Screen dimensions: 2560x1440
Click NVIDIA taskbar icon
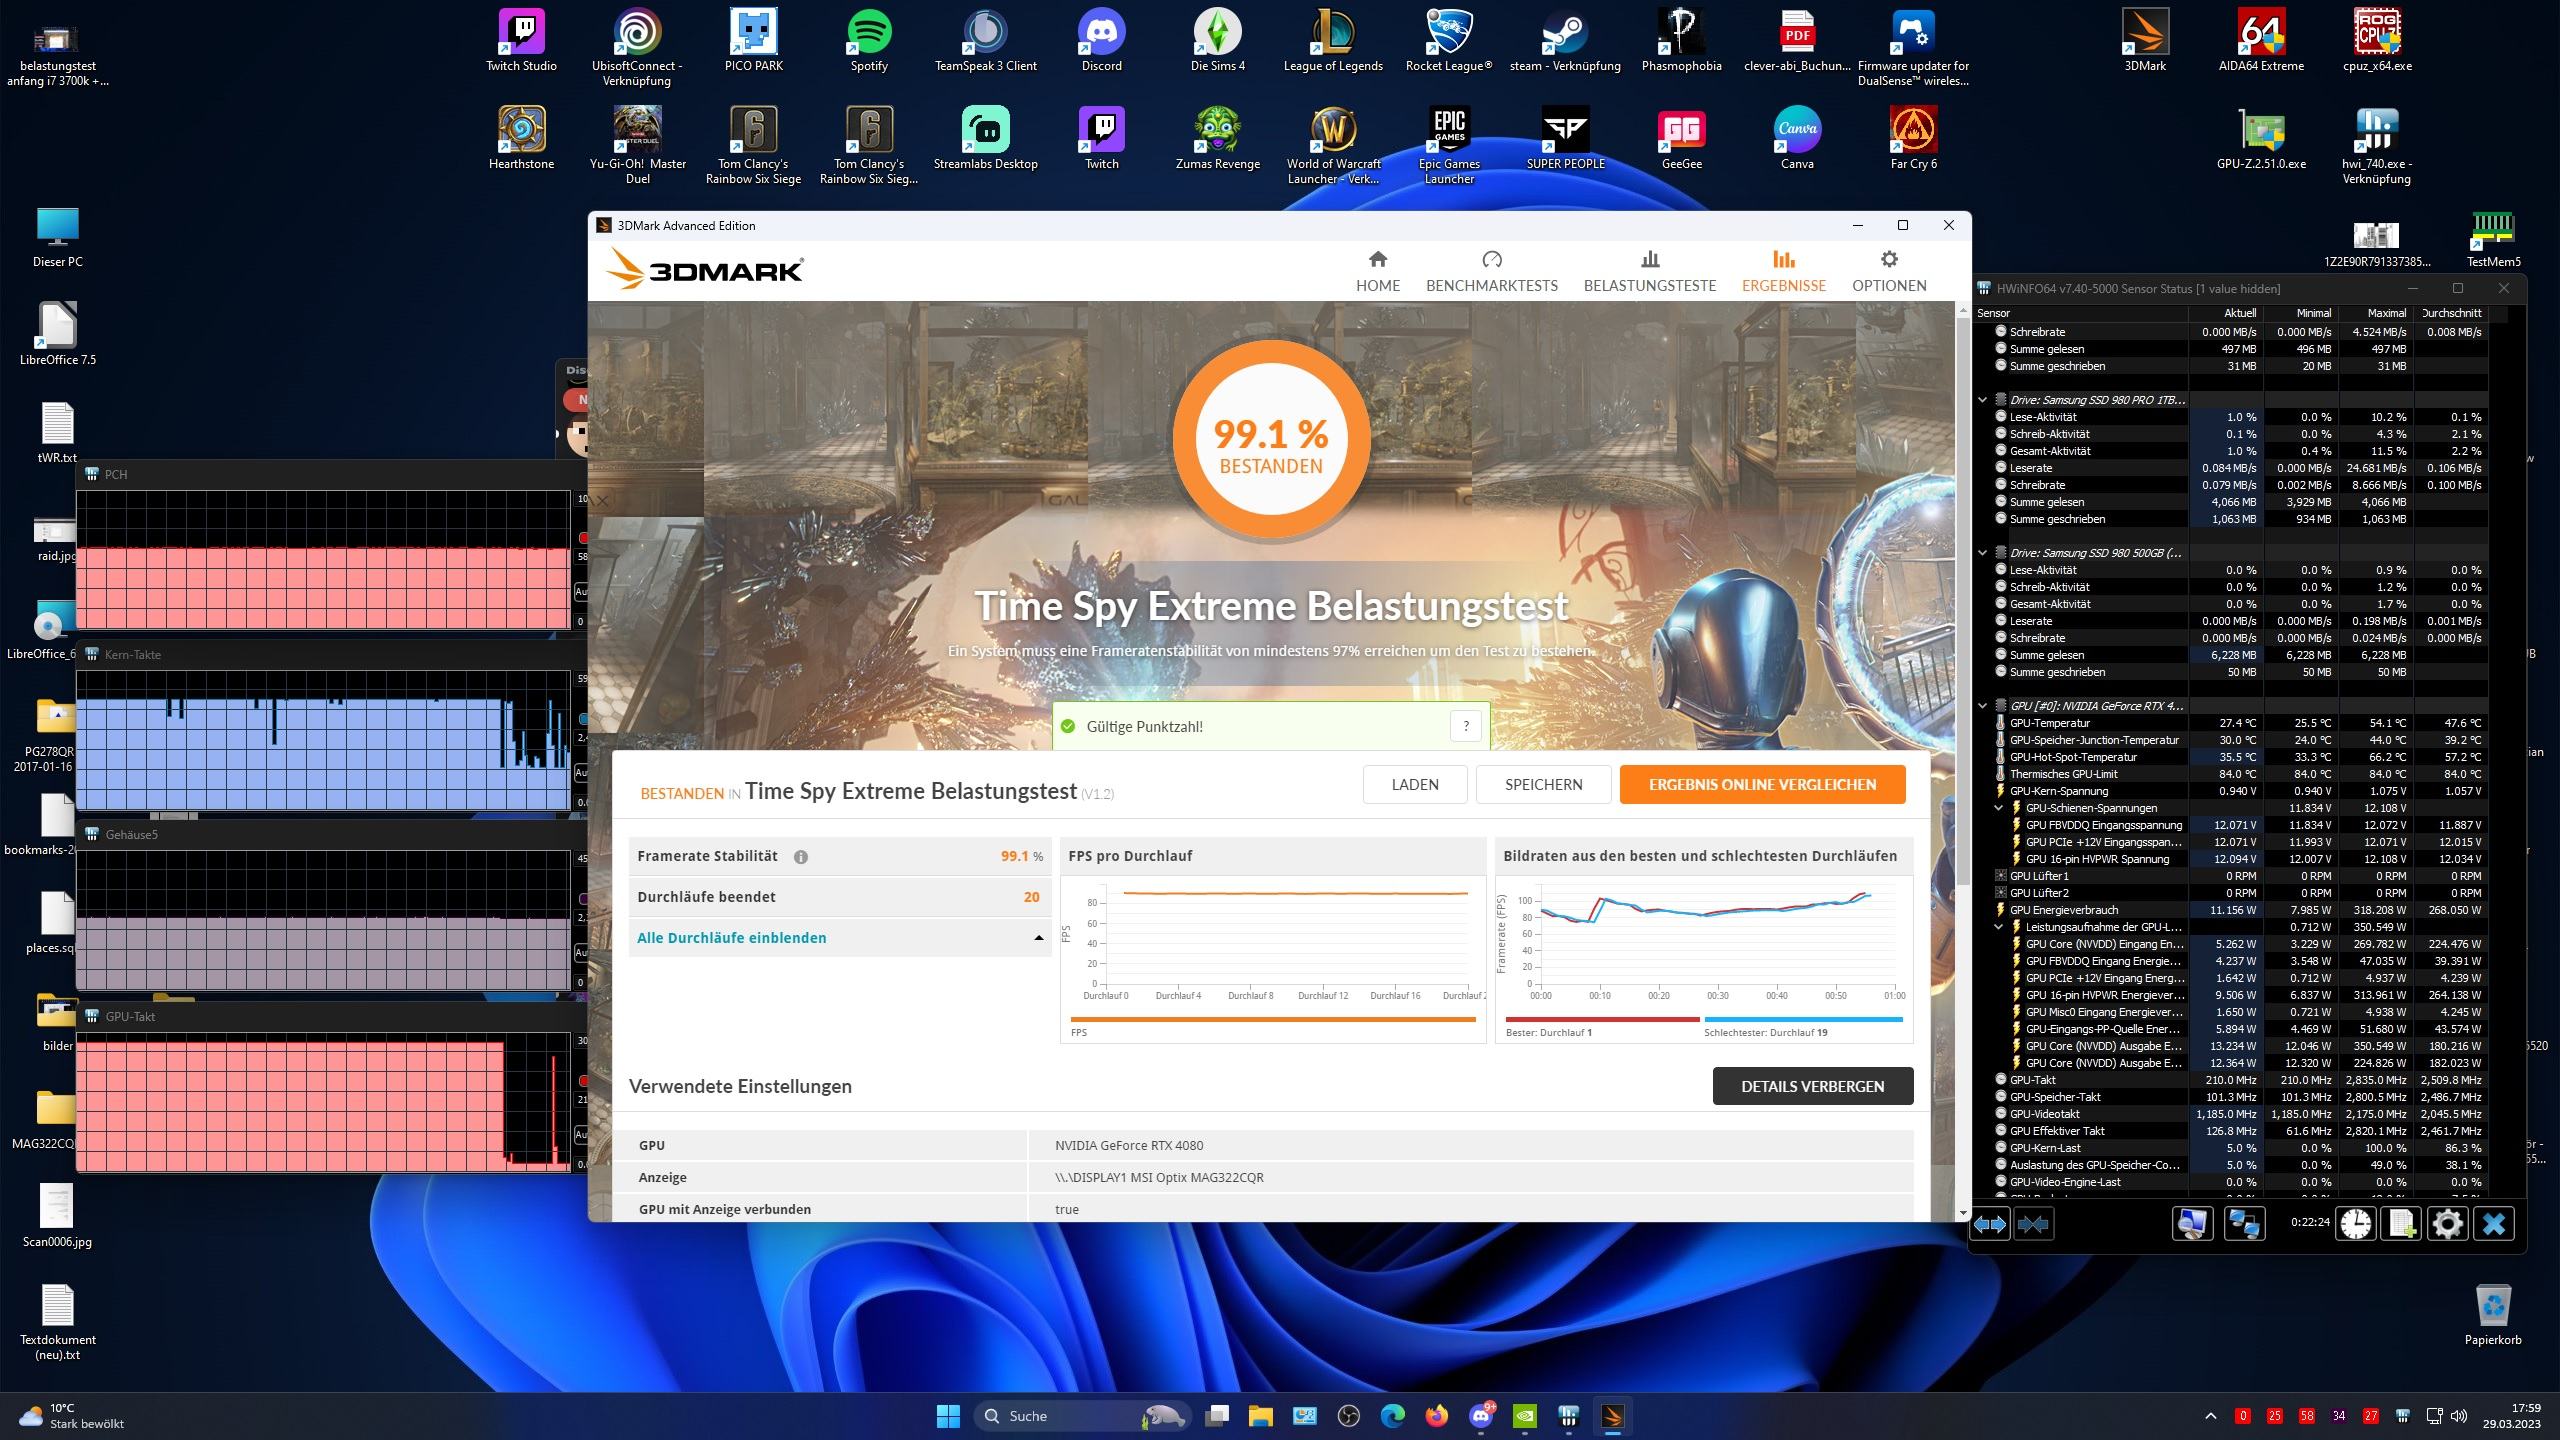click(1524, 1416)
